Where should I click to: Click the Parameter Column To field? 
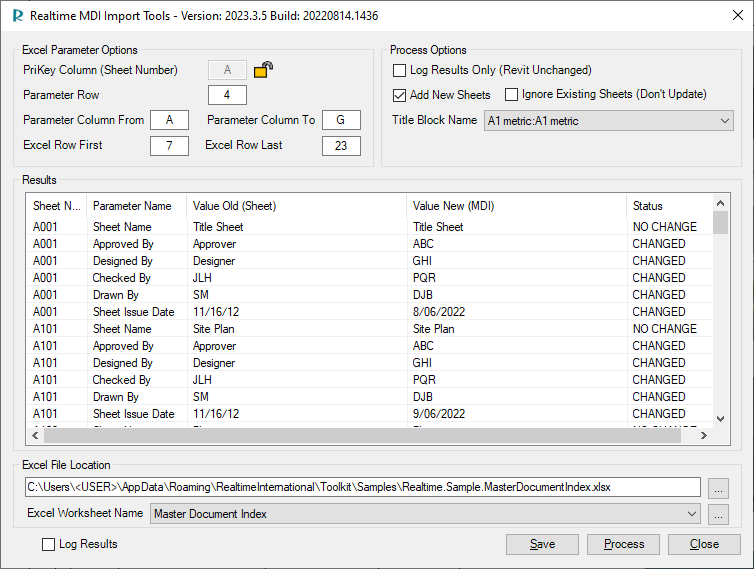pos(341,120)
